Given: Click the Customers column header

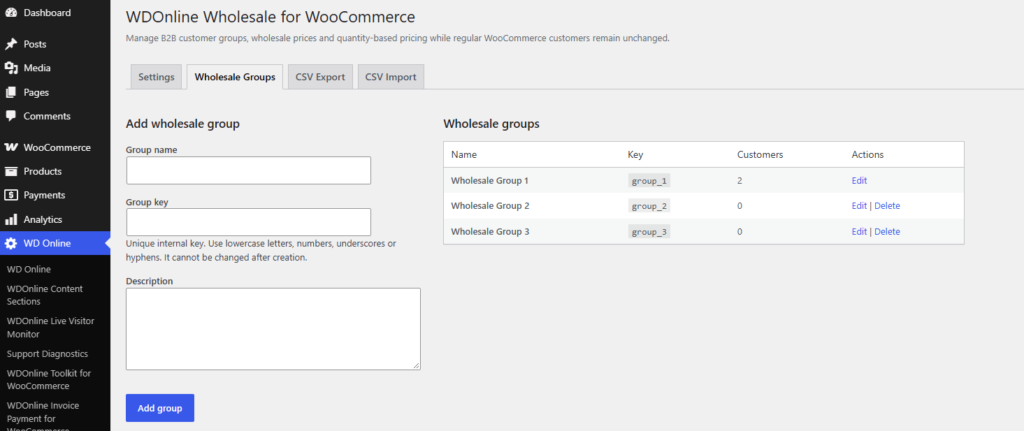Looking at the screenshot, I should (760, 155).
